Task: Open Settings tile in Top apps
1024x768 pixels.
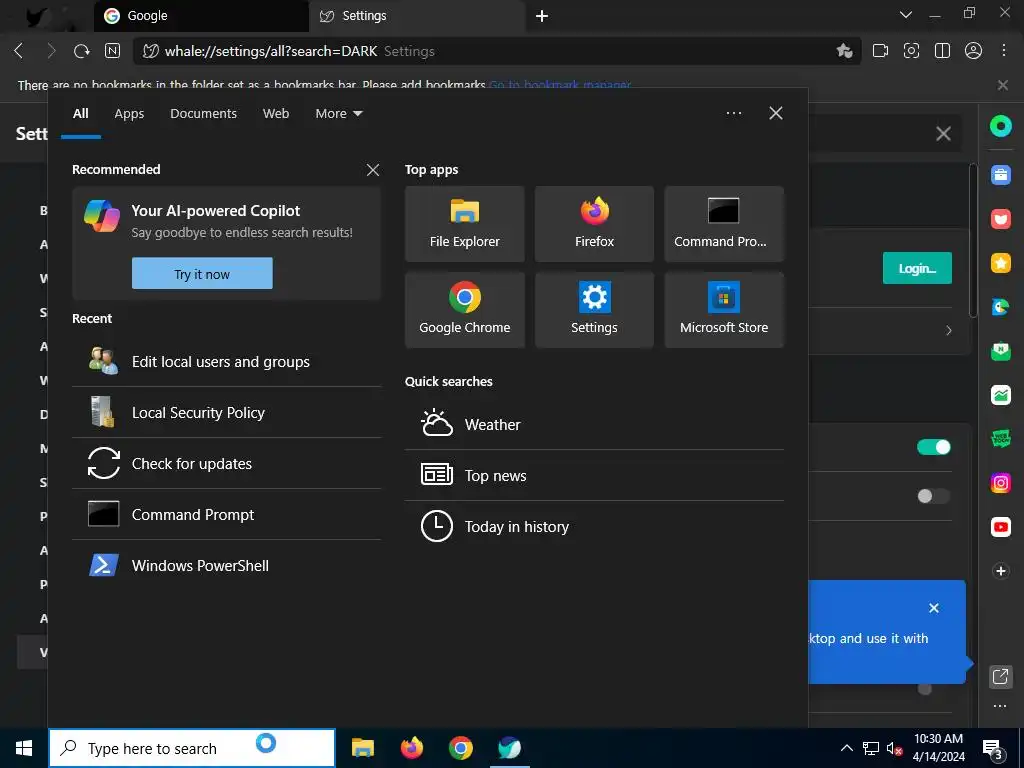Action: pos(594,310)
